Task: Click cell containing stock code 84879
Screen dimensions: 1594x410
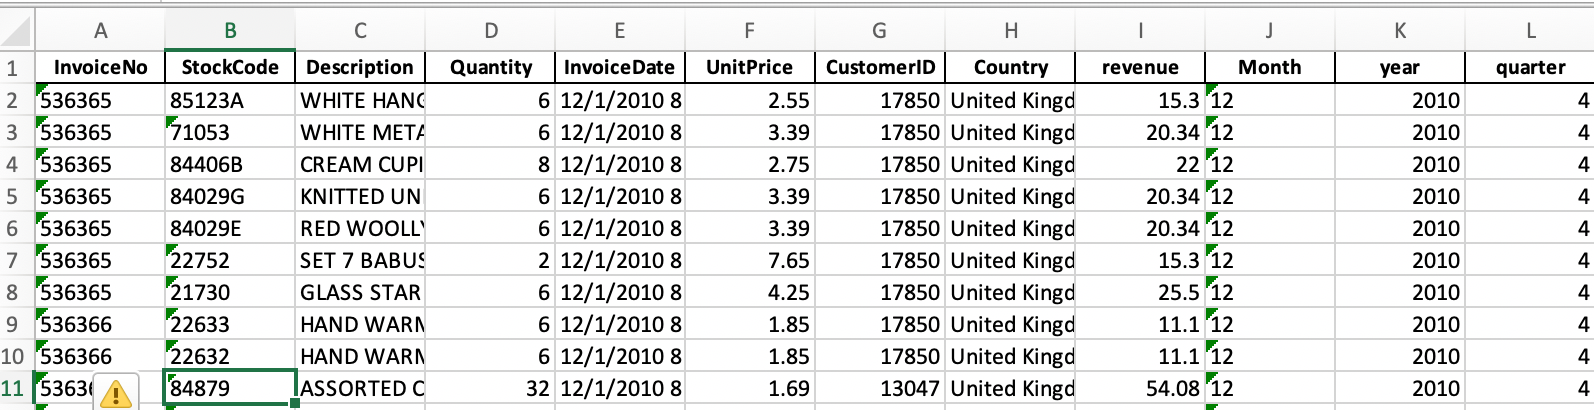Action: [230, 388]
